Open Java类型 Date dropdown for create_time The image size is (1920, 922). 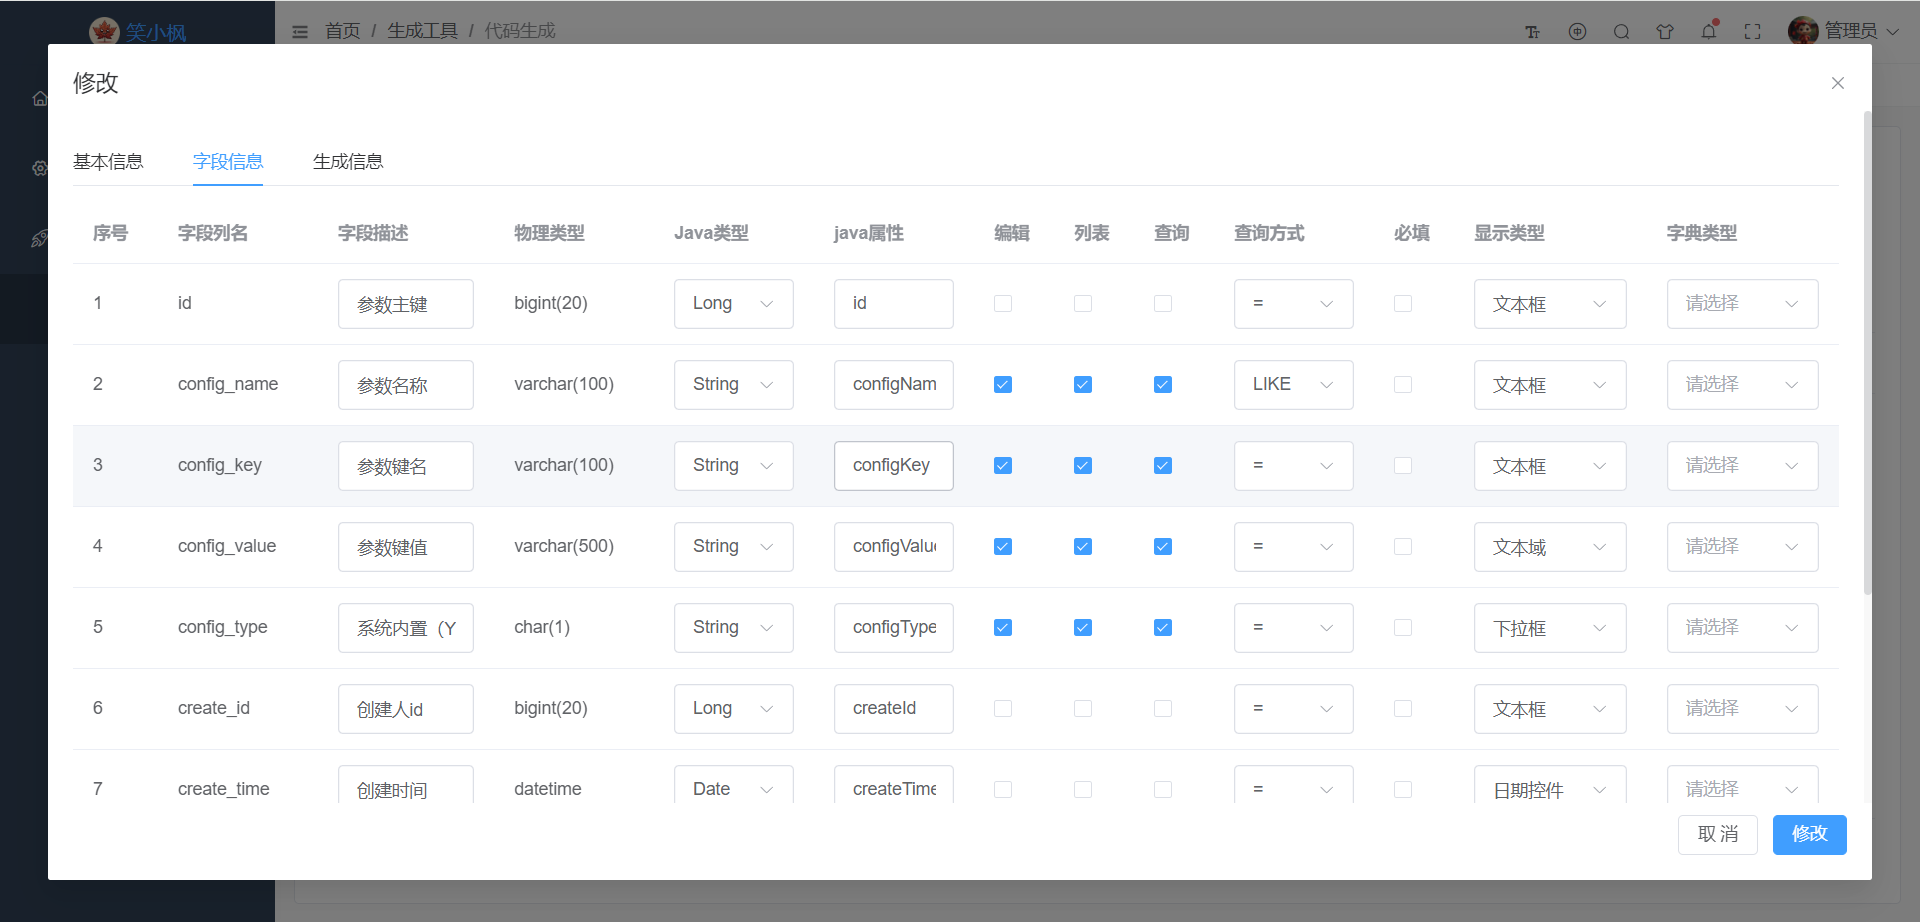click(733, 785)
